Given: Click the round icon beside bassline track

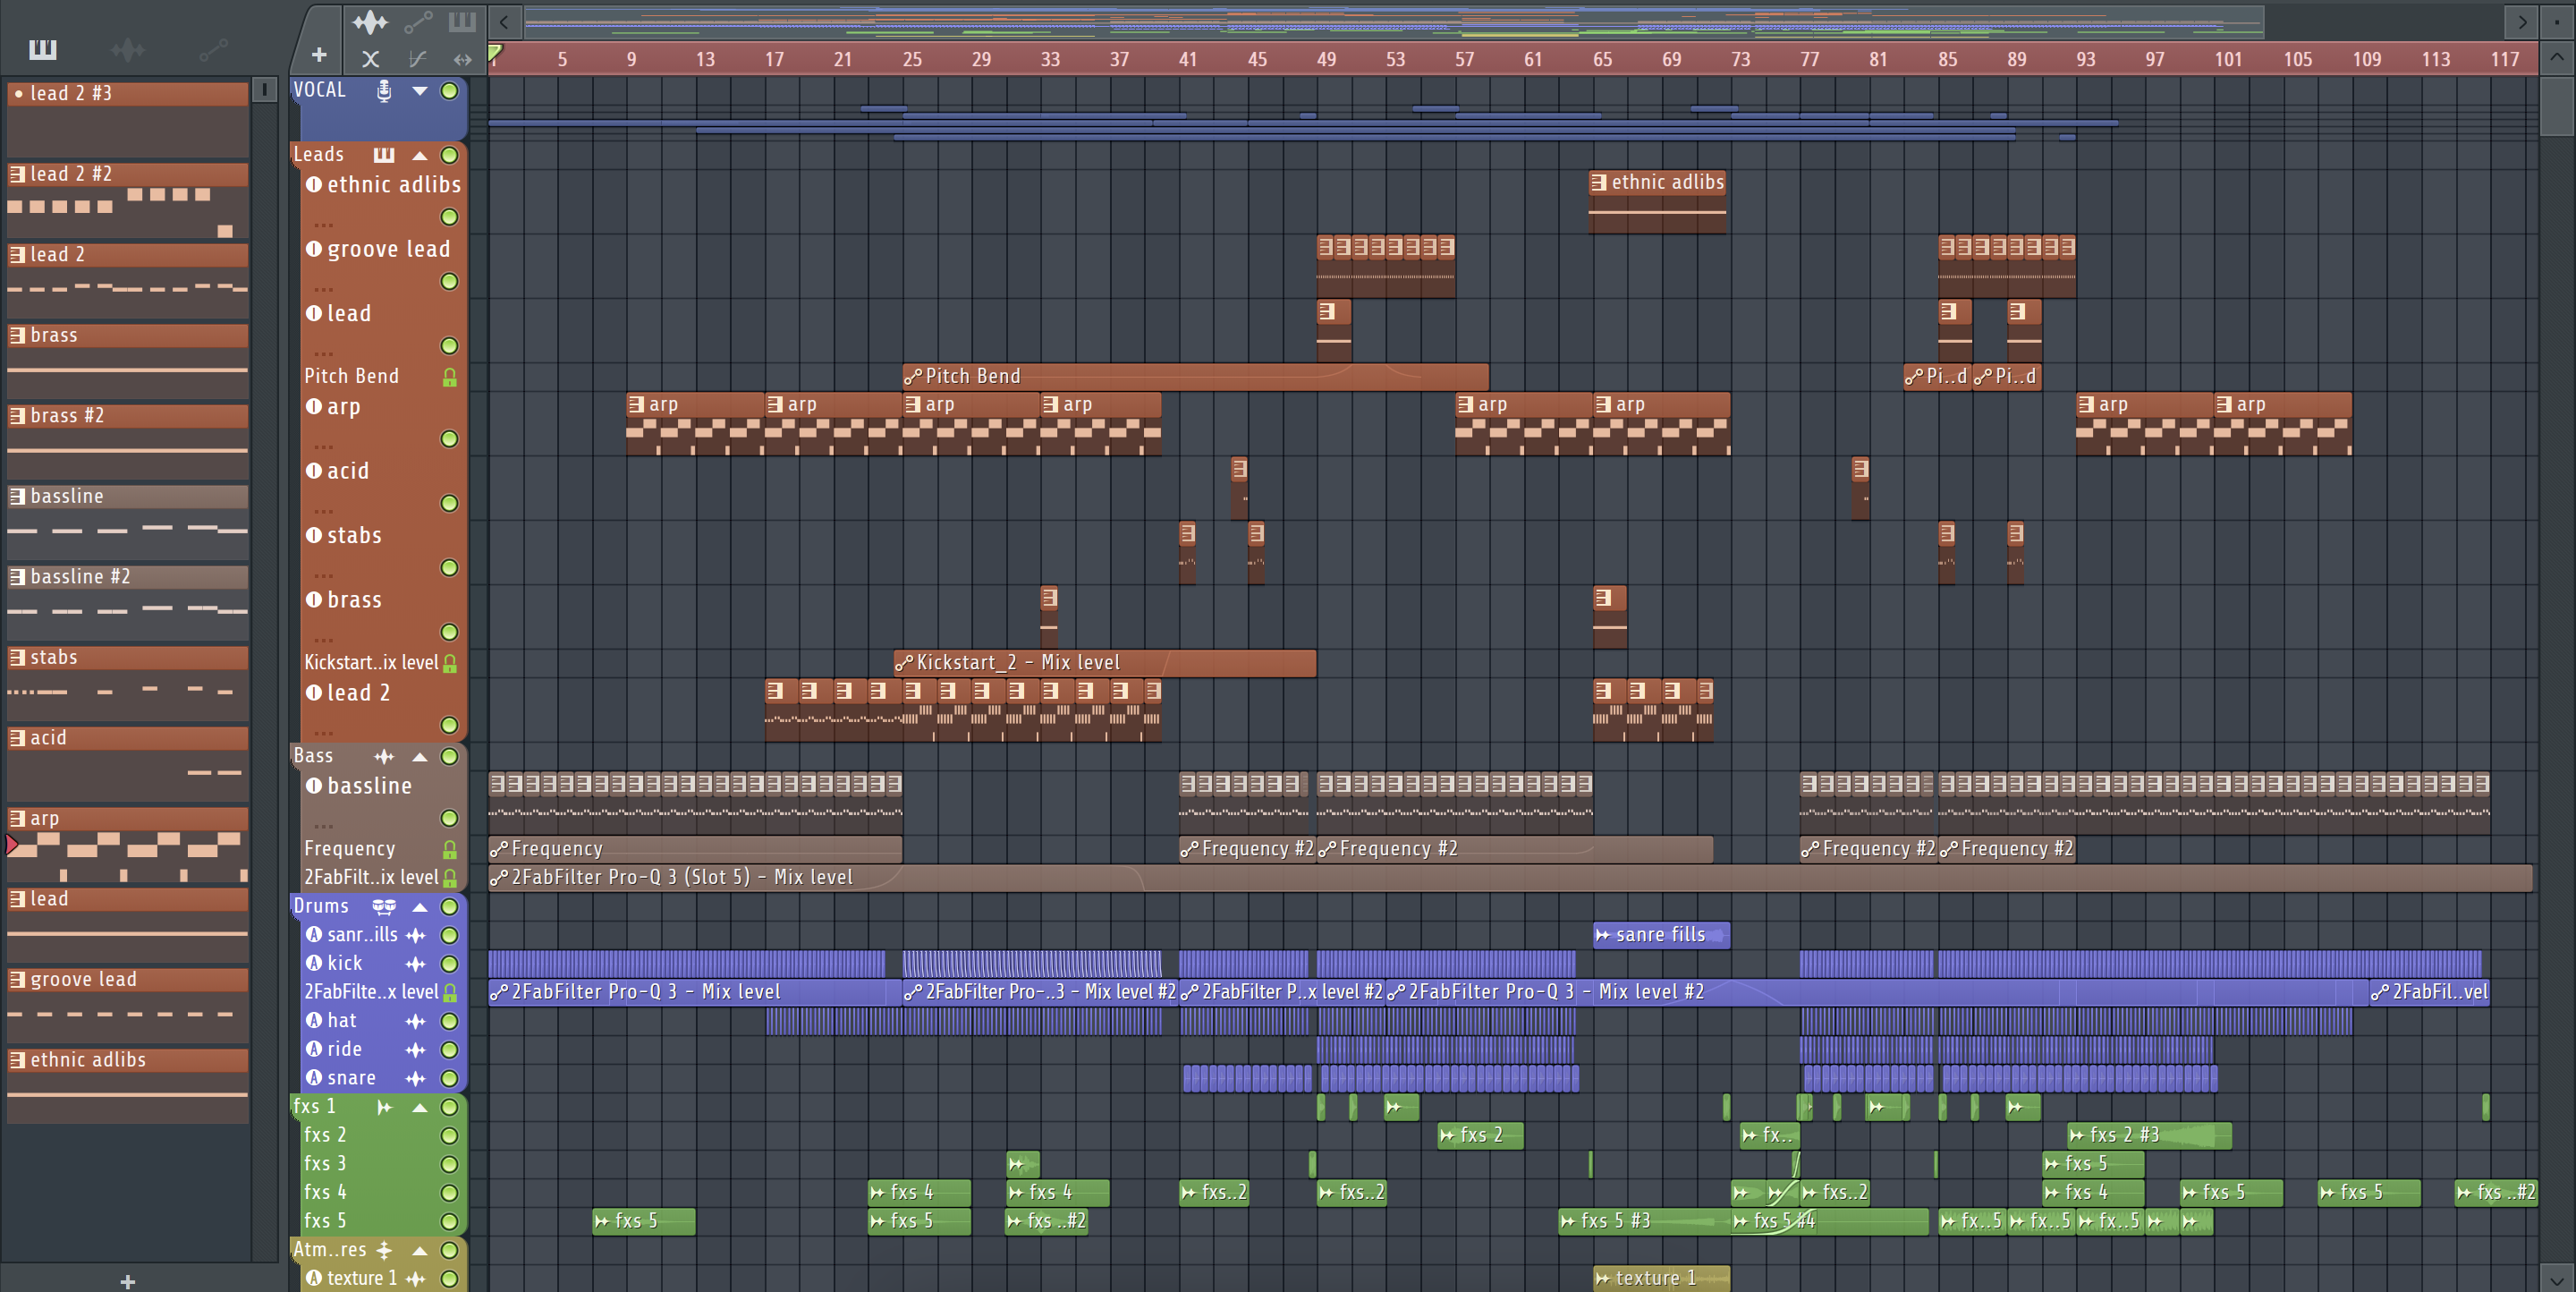Looking at the screenshot, I should click(314, 786).
